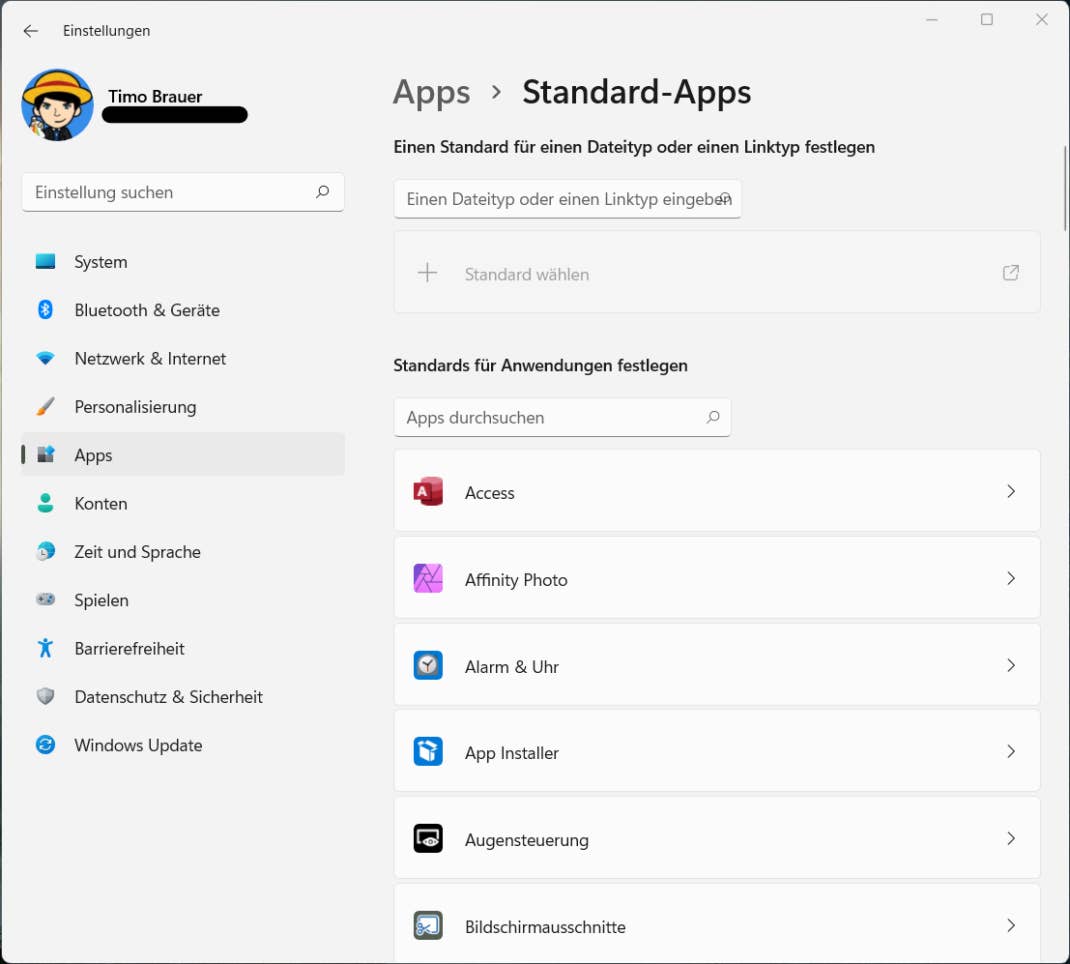Click the user profile avatar picture
1070x964 pixels.
click(57, 105)
